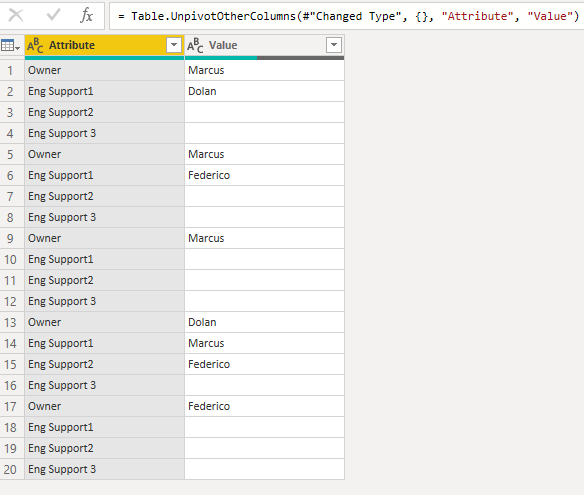The width and height of the screenshot is (584, 495).
Task: Open the Value column filter dropdown
Action: click(334, 45)
